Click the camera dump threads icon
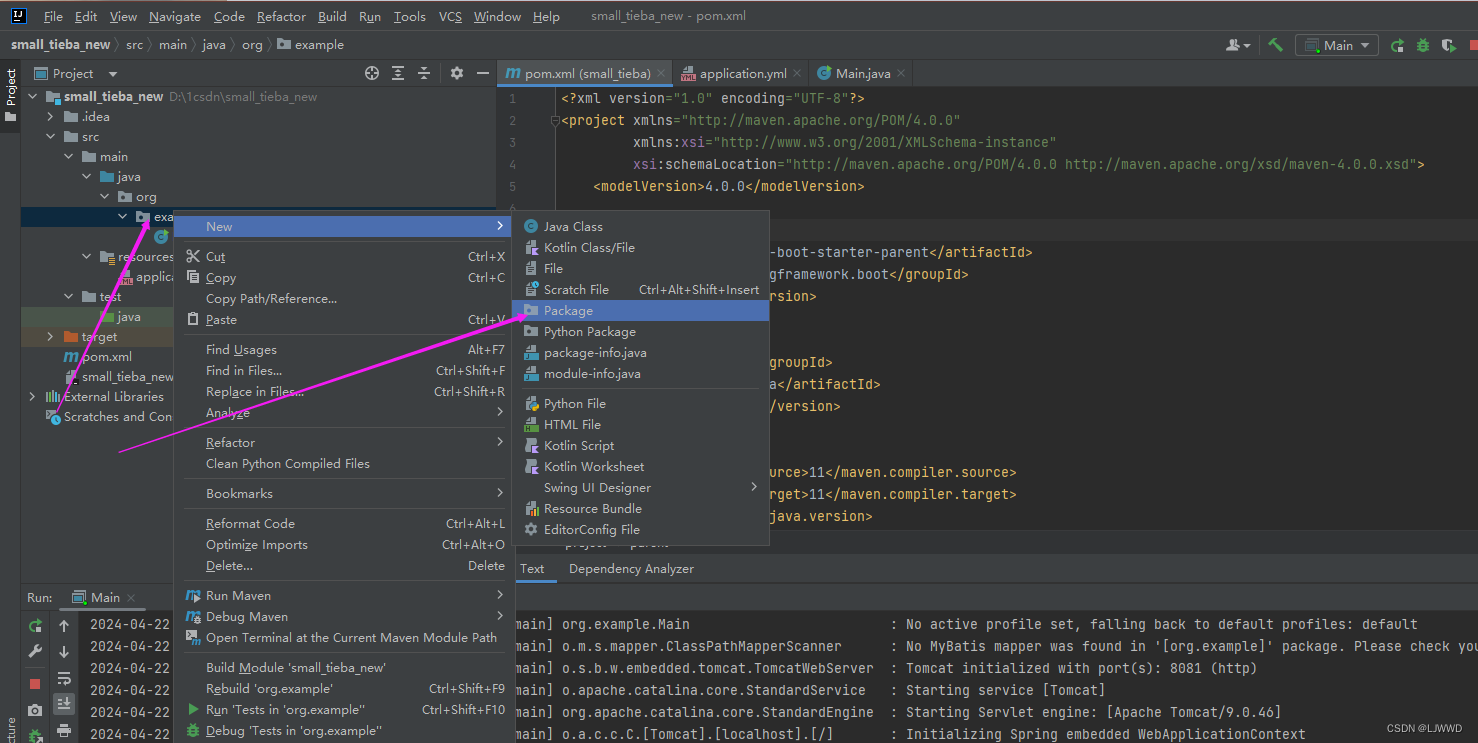The height and width of the screenshot is (743, 1478). point(35,710)
